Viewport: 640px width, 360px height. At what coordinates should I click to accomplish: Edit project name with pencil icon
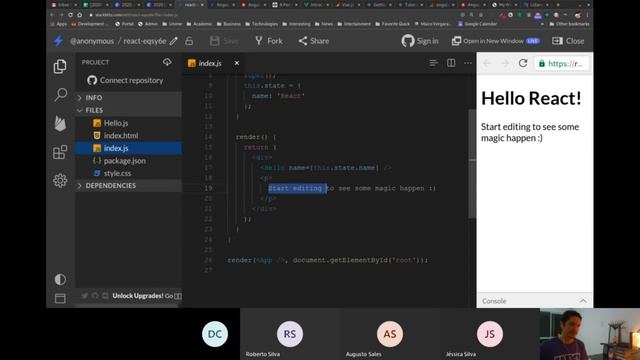click(174, 41)
